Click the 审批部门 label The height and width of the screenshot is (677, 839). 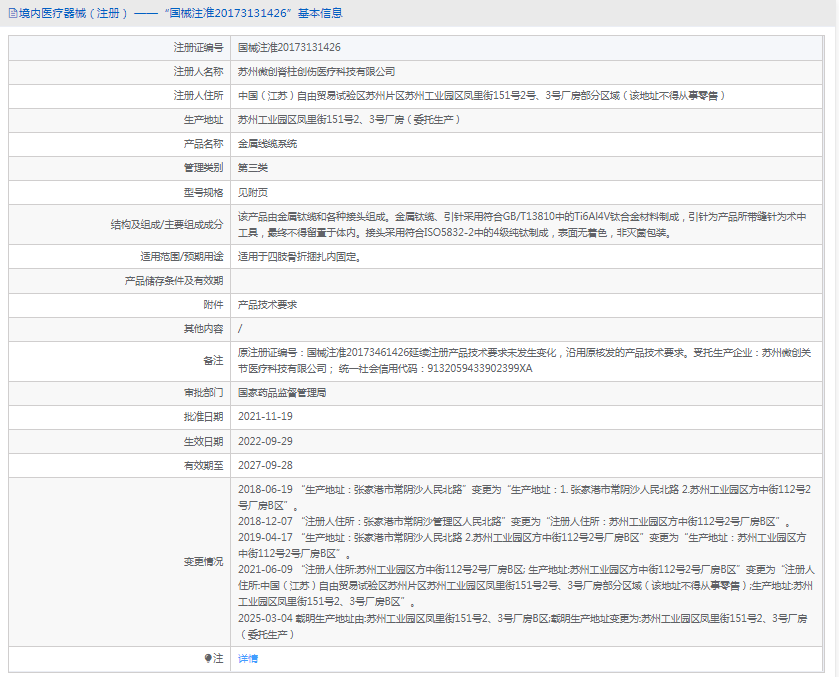click(x=203, y=393)
